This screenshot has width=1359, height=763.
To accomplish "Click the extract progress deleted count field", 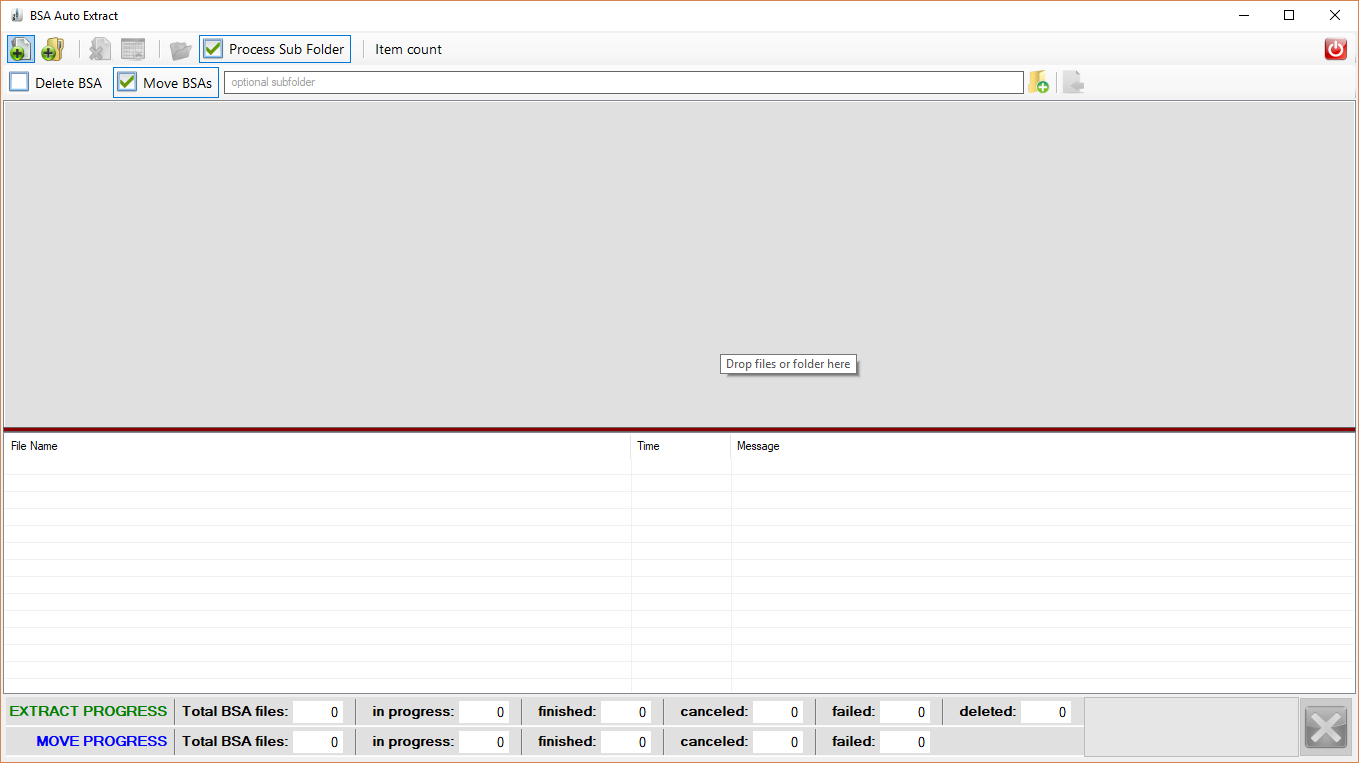I will pos(1046,712).
